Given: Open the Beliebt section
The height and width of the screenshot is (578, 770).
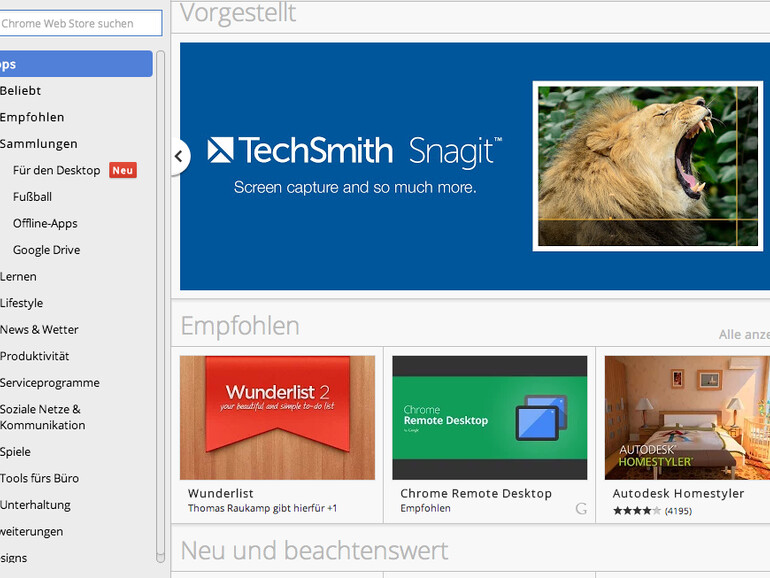Looking at the screenshot, I should click(x=21, y=91).
